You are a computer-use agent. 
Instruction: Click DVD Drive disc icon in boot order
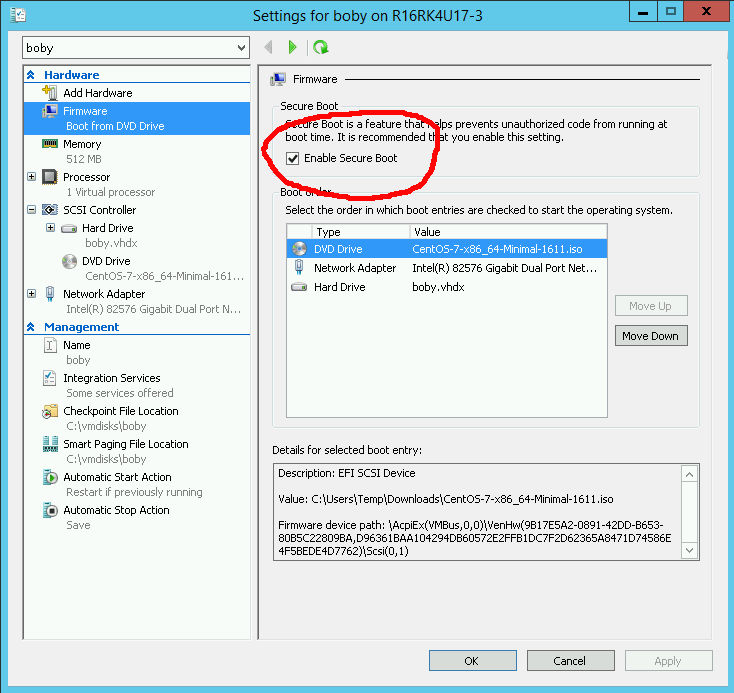tap(299, 249)
